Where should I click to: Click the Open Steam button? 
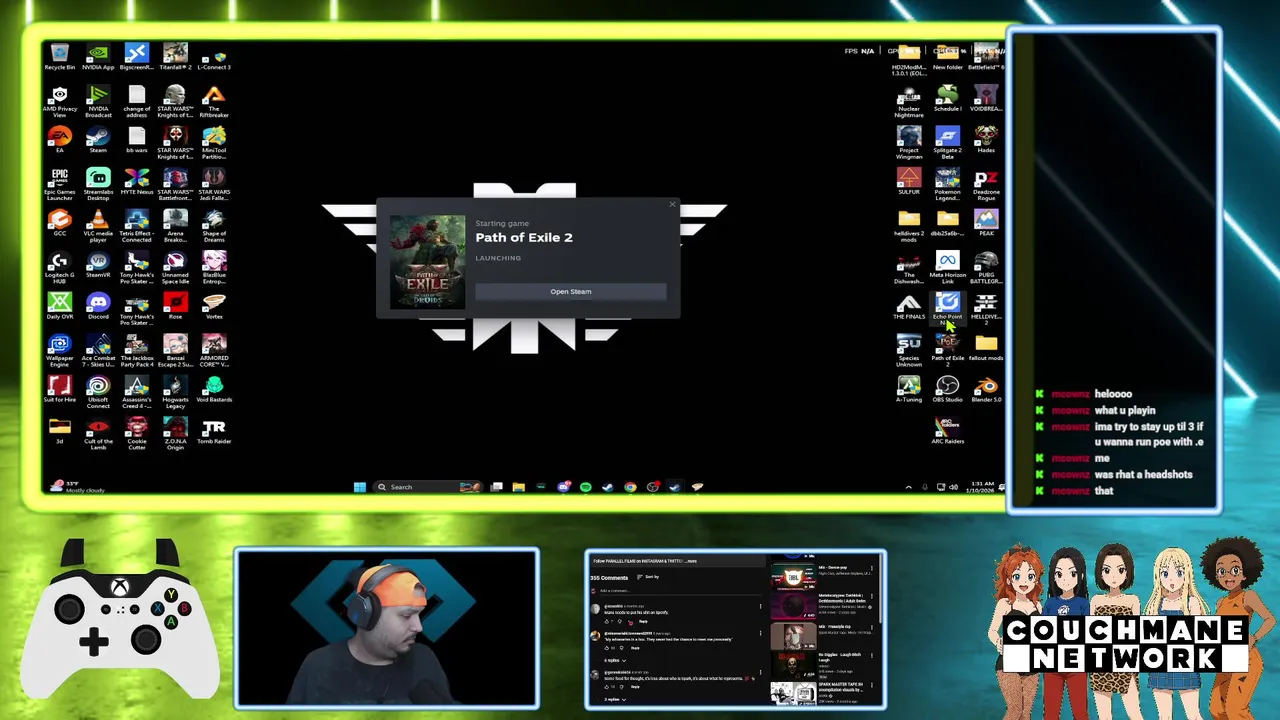pyautogui.click(x=570, y=291)
